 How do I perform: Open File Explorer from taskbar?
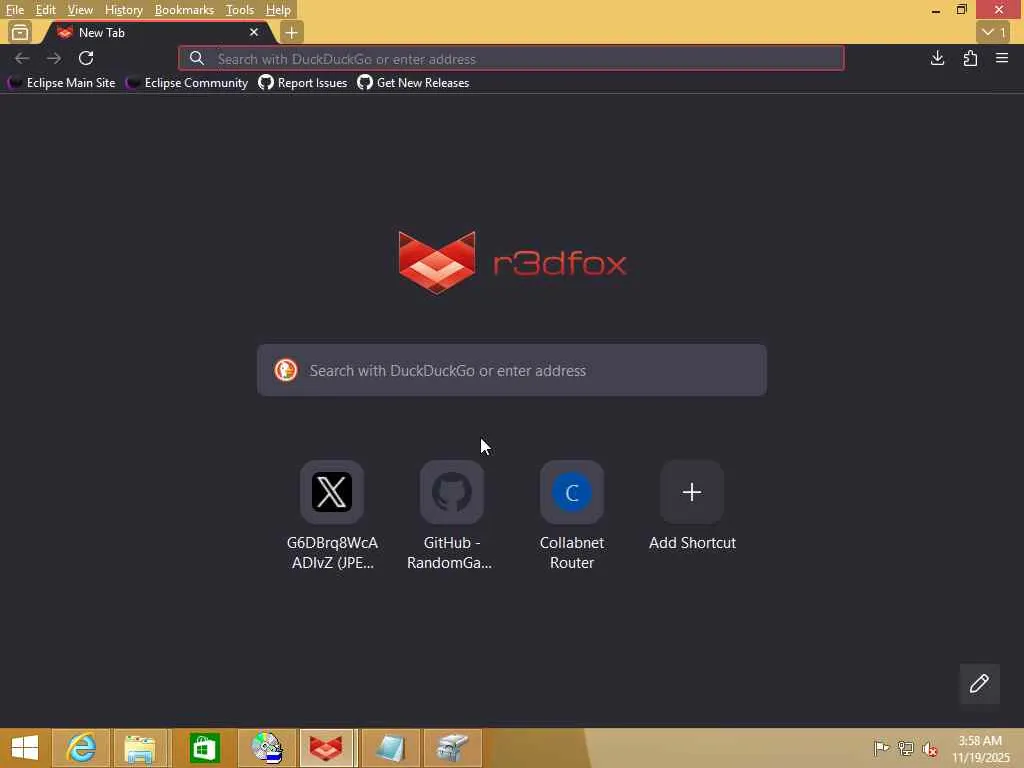[140, 748]
